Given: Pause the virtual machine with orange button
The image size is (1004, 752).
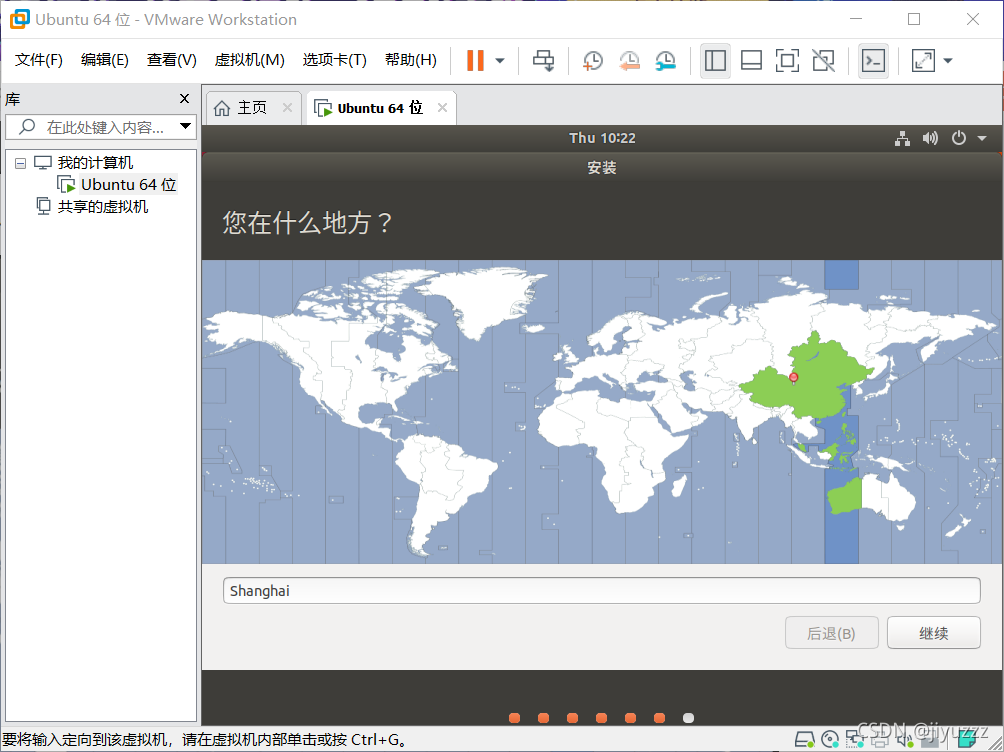Looking at the screenshot, I should 475,61.
